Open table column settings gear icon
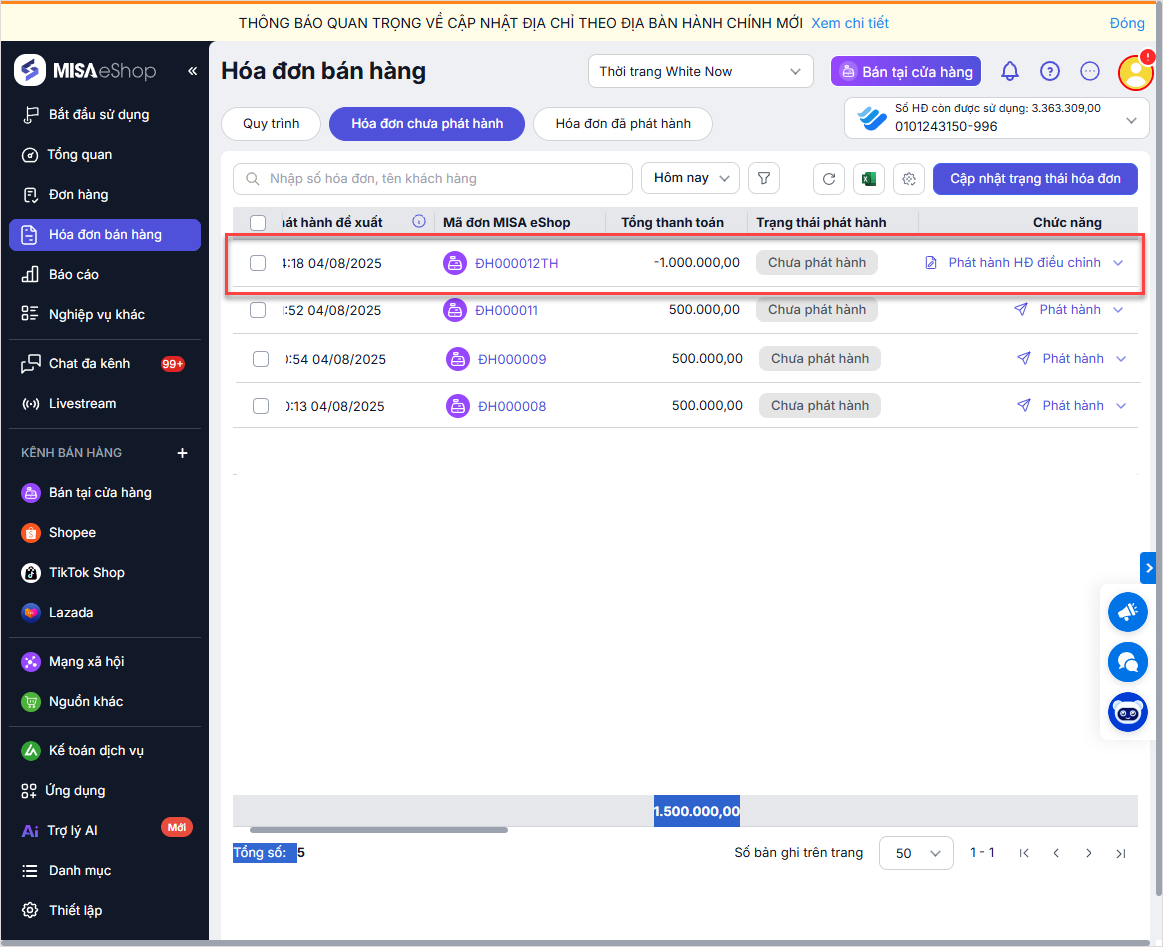Image resolution: width=1163 pixels, height=947 pixels. (x=909, y=179)
